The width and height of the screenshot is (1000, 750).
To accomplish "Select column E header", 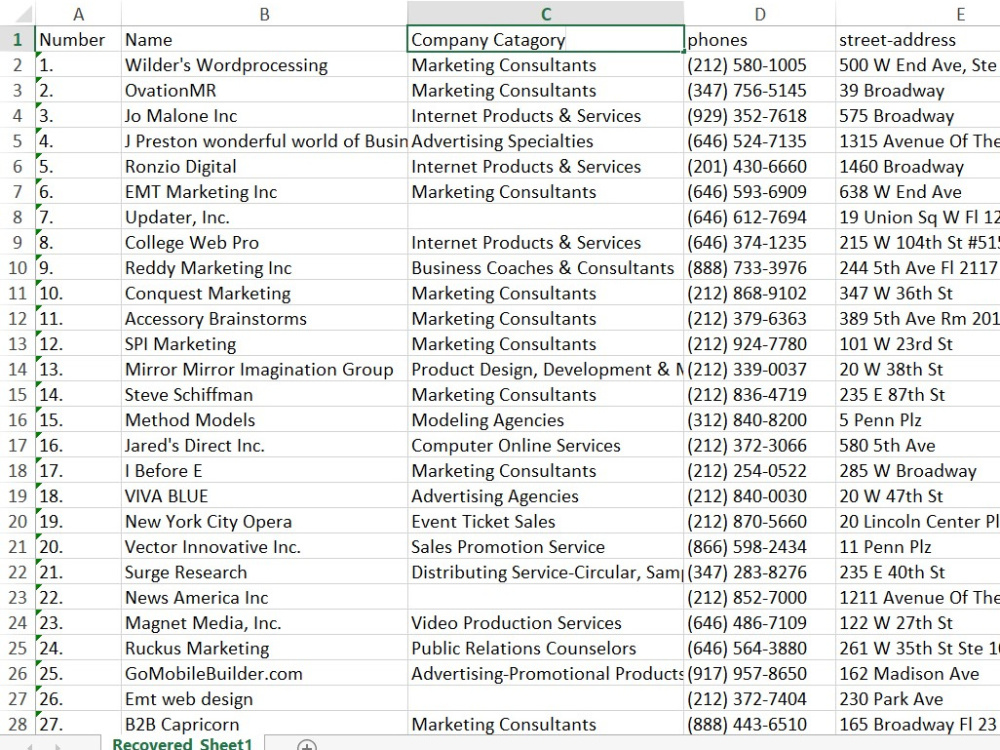I will coord(918,14).
